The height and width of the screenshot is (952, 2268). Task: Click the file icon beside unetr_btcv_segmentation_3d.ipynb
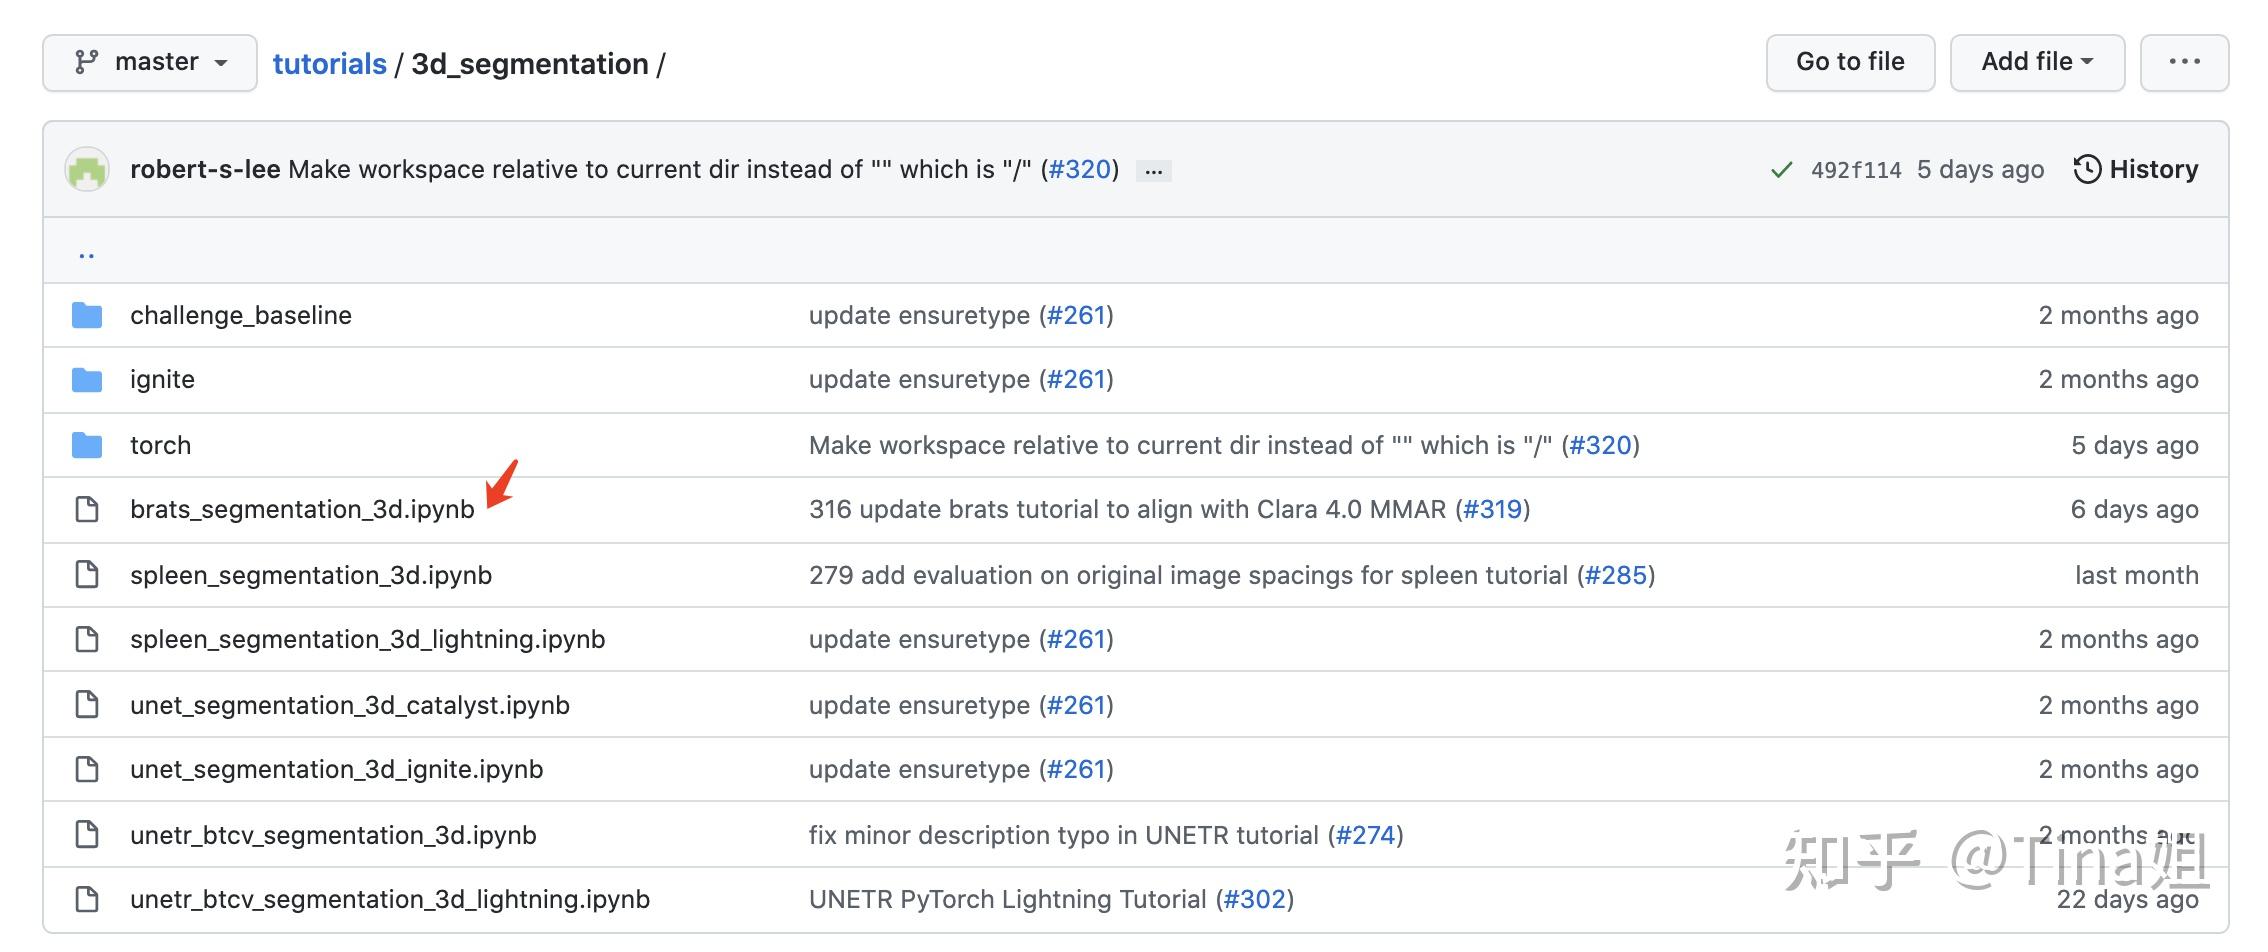[87, 834]
